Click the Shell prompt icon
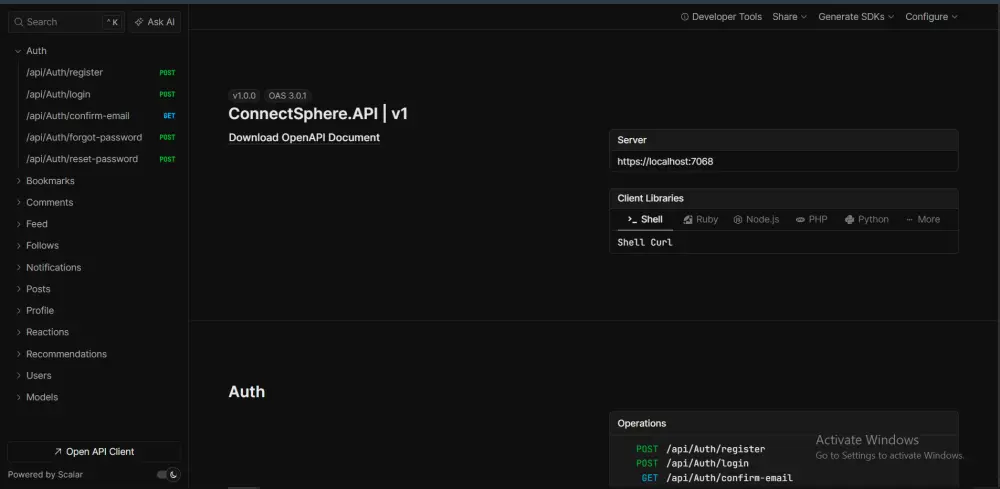Screen dimensions: 1000x489 click(632, 219)
